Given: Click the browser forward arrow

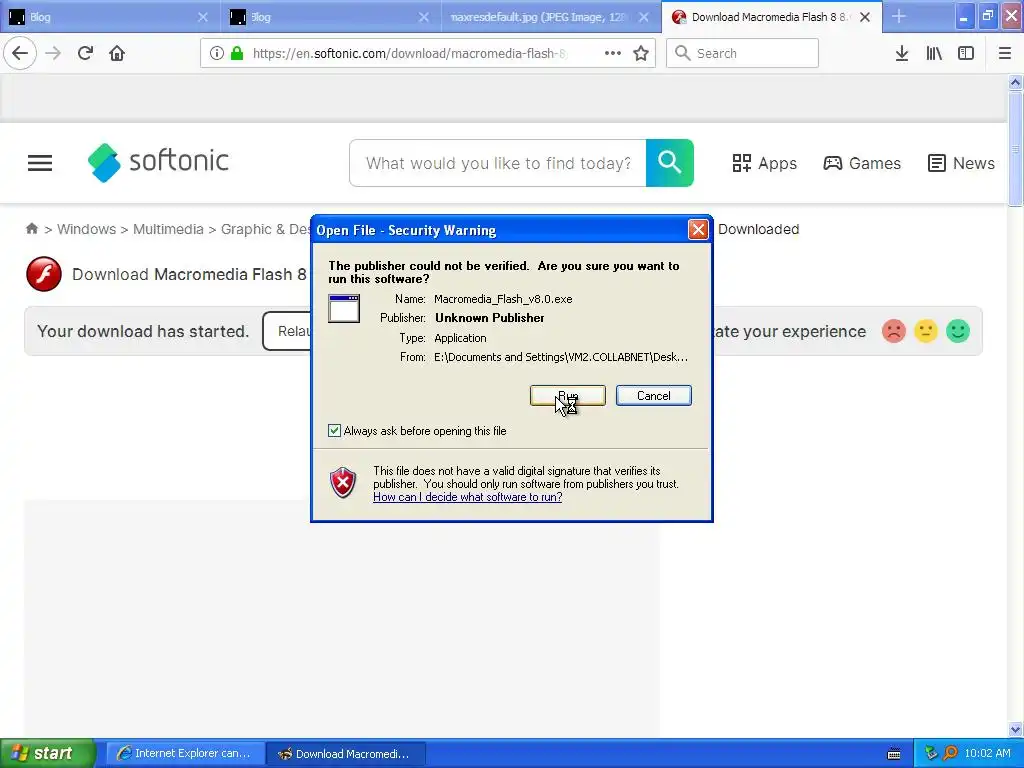Looking at the screenshot, I should [53, 53].
